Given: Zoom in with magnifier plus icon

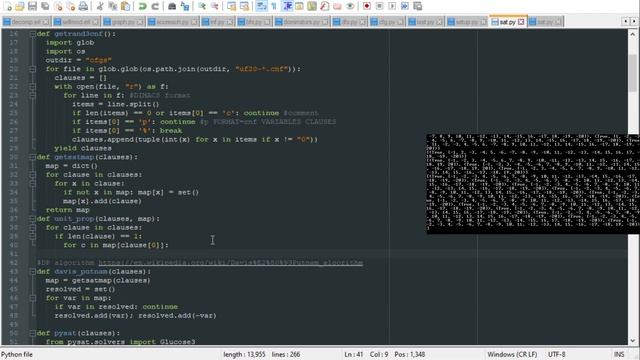Looking at the screenshot, I should (202, 6).
